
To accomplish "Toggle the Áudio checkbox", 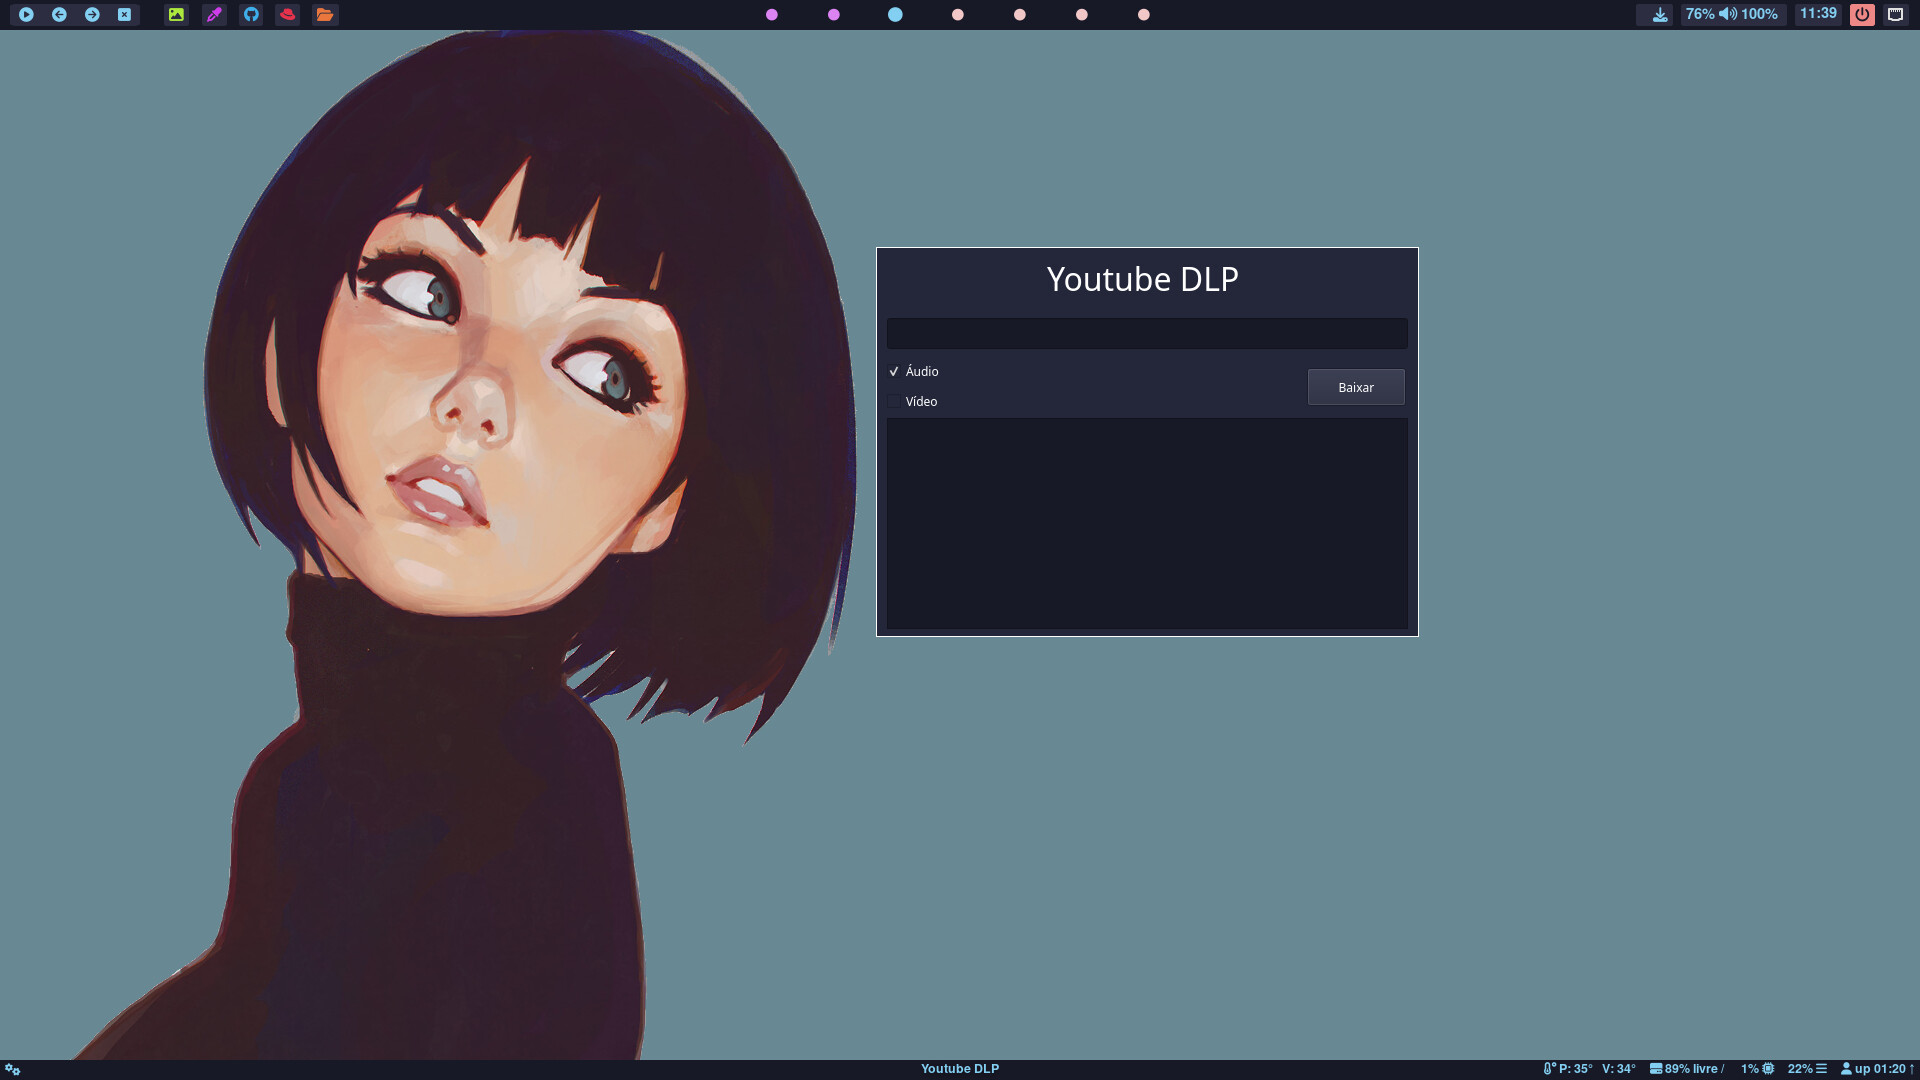I will point(894,372).
